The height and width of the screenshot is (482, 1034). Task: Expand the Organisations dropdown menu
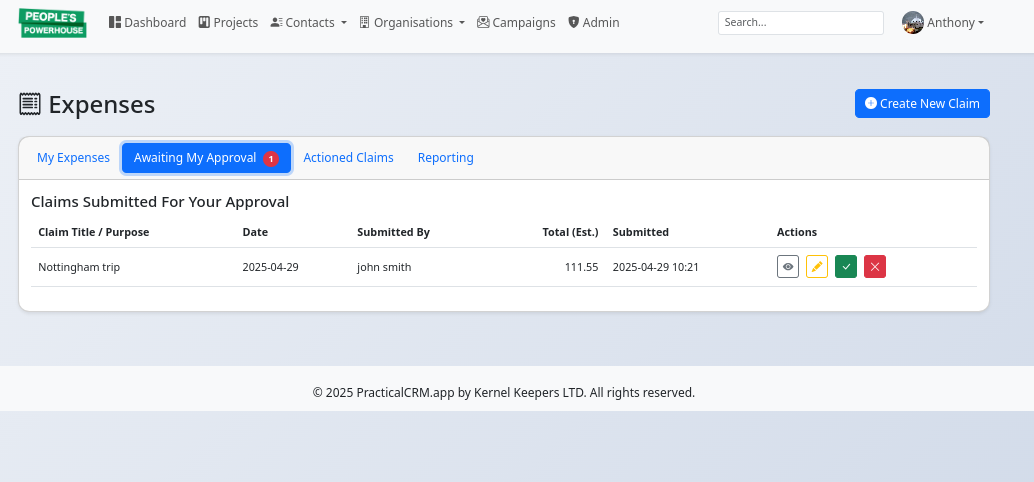(x=412, y=22)
